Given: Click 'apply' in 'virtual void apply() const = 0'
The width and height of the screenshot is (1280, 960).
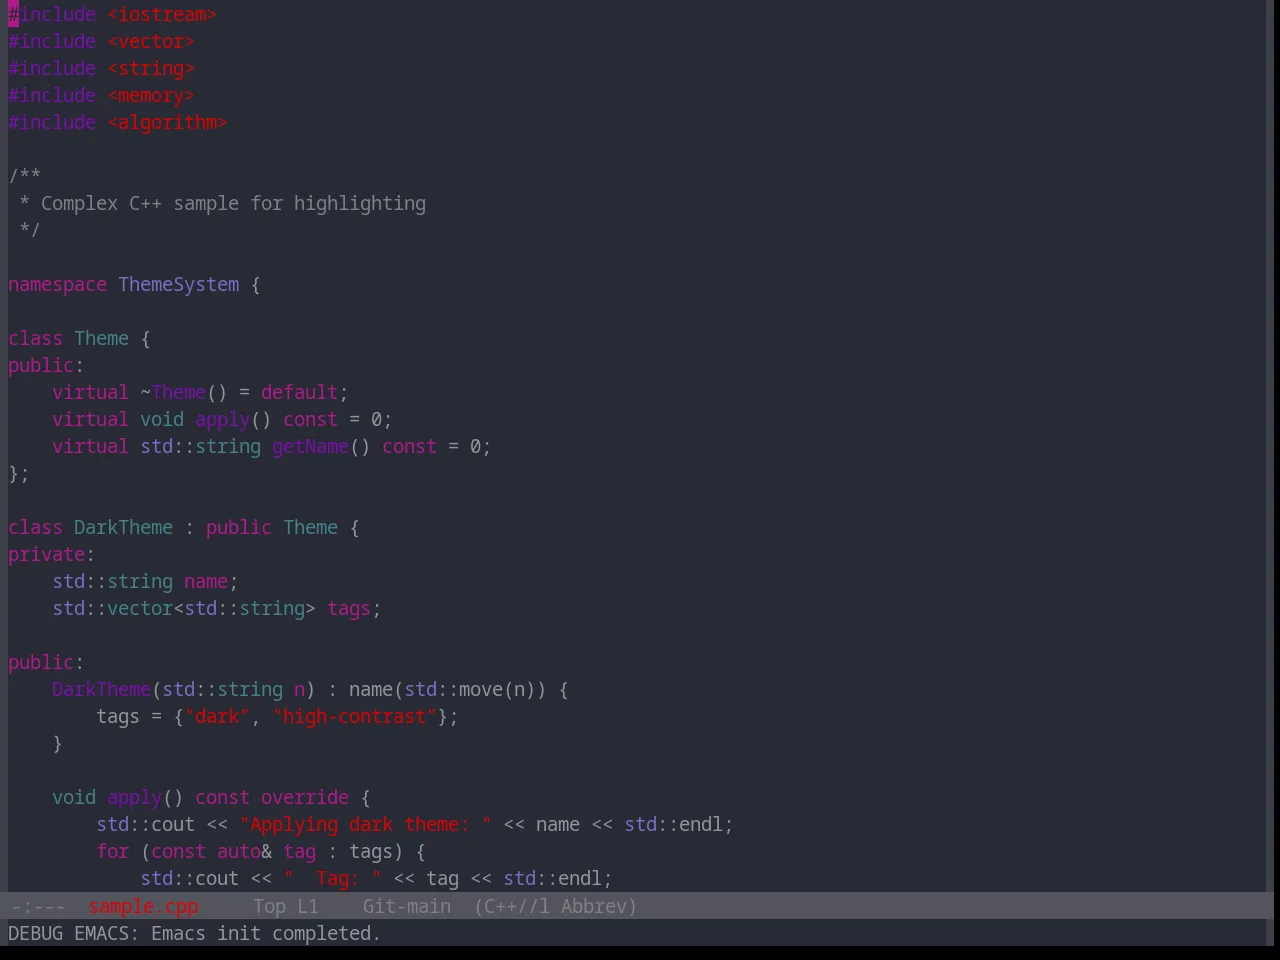Looking at the screenshot, I should (222, 420).
